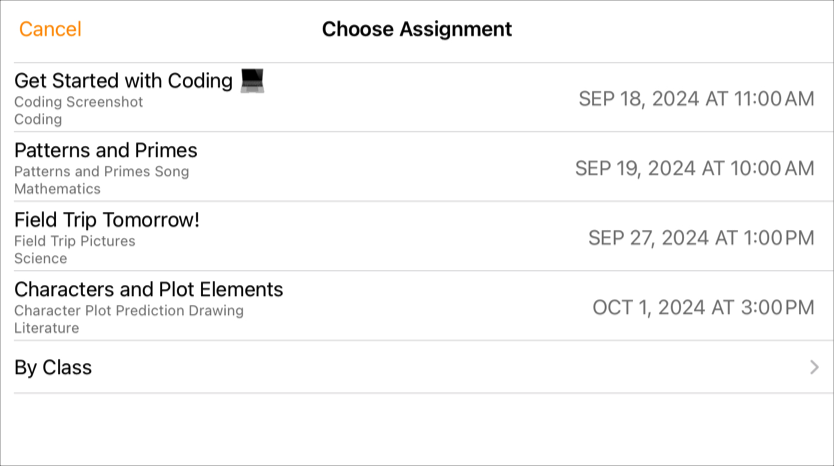Click the Mathematics class label
The width and height of the screenshot is (834, 466).
coord(57,189)
